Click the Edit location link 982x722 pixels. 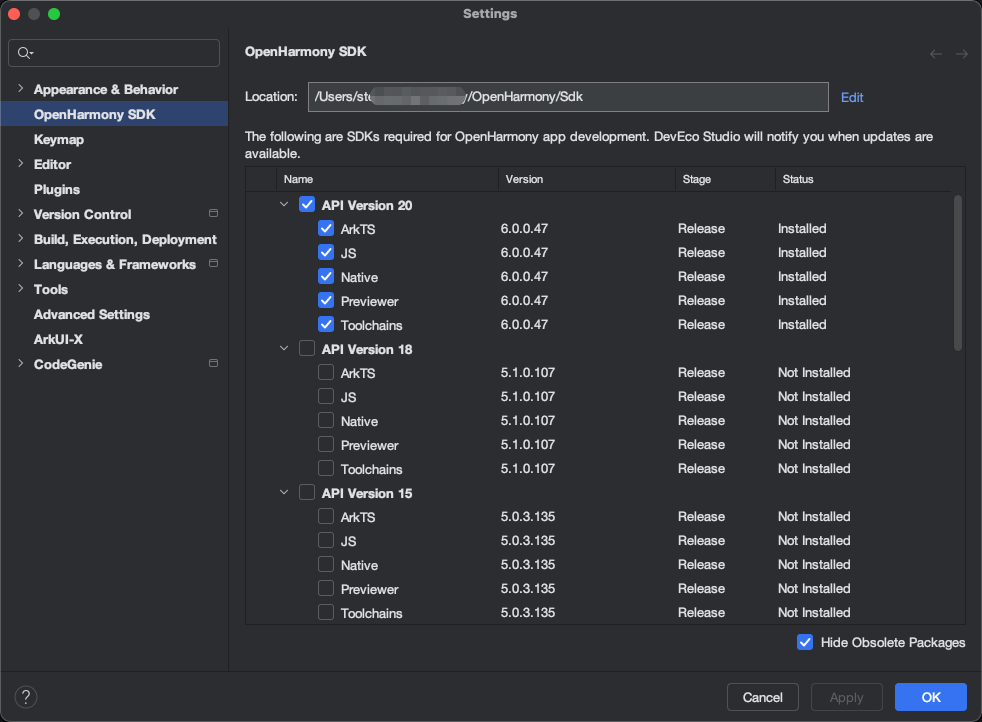[852, 98]
